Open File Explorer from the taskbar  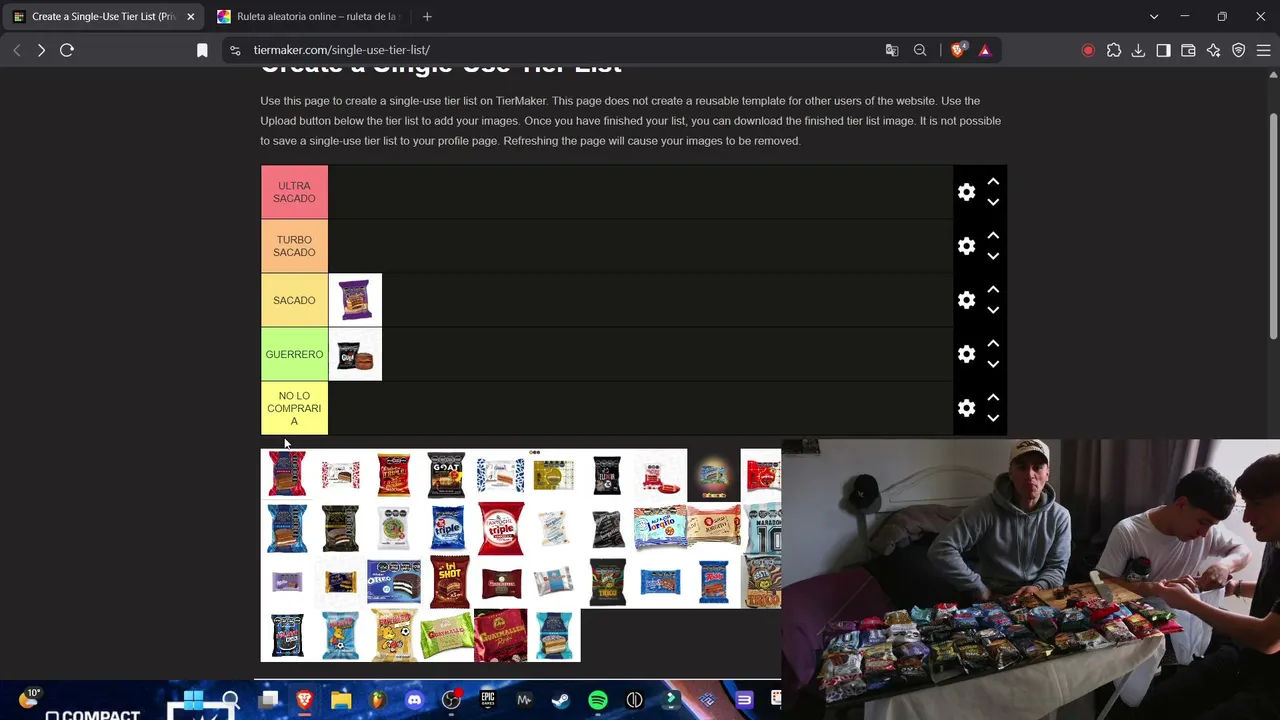(x=341, y=700)
